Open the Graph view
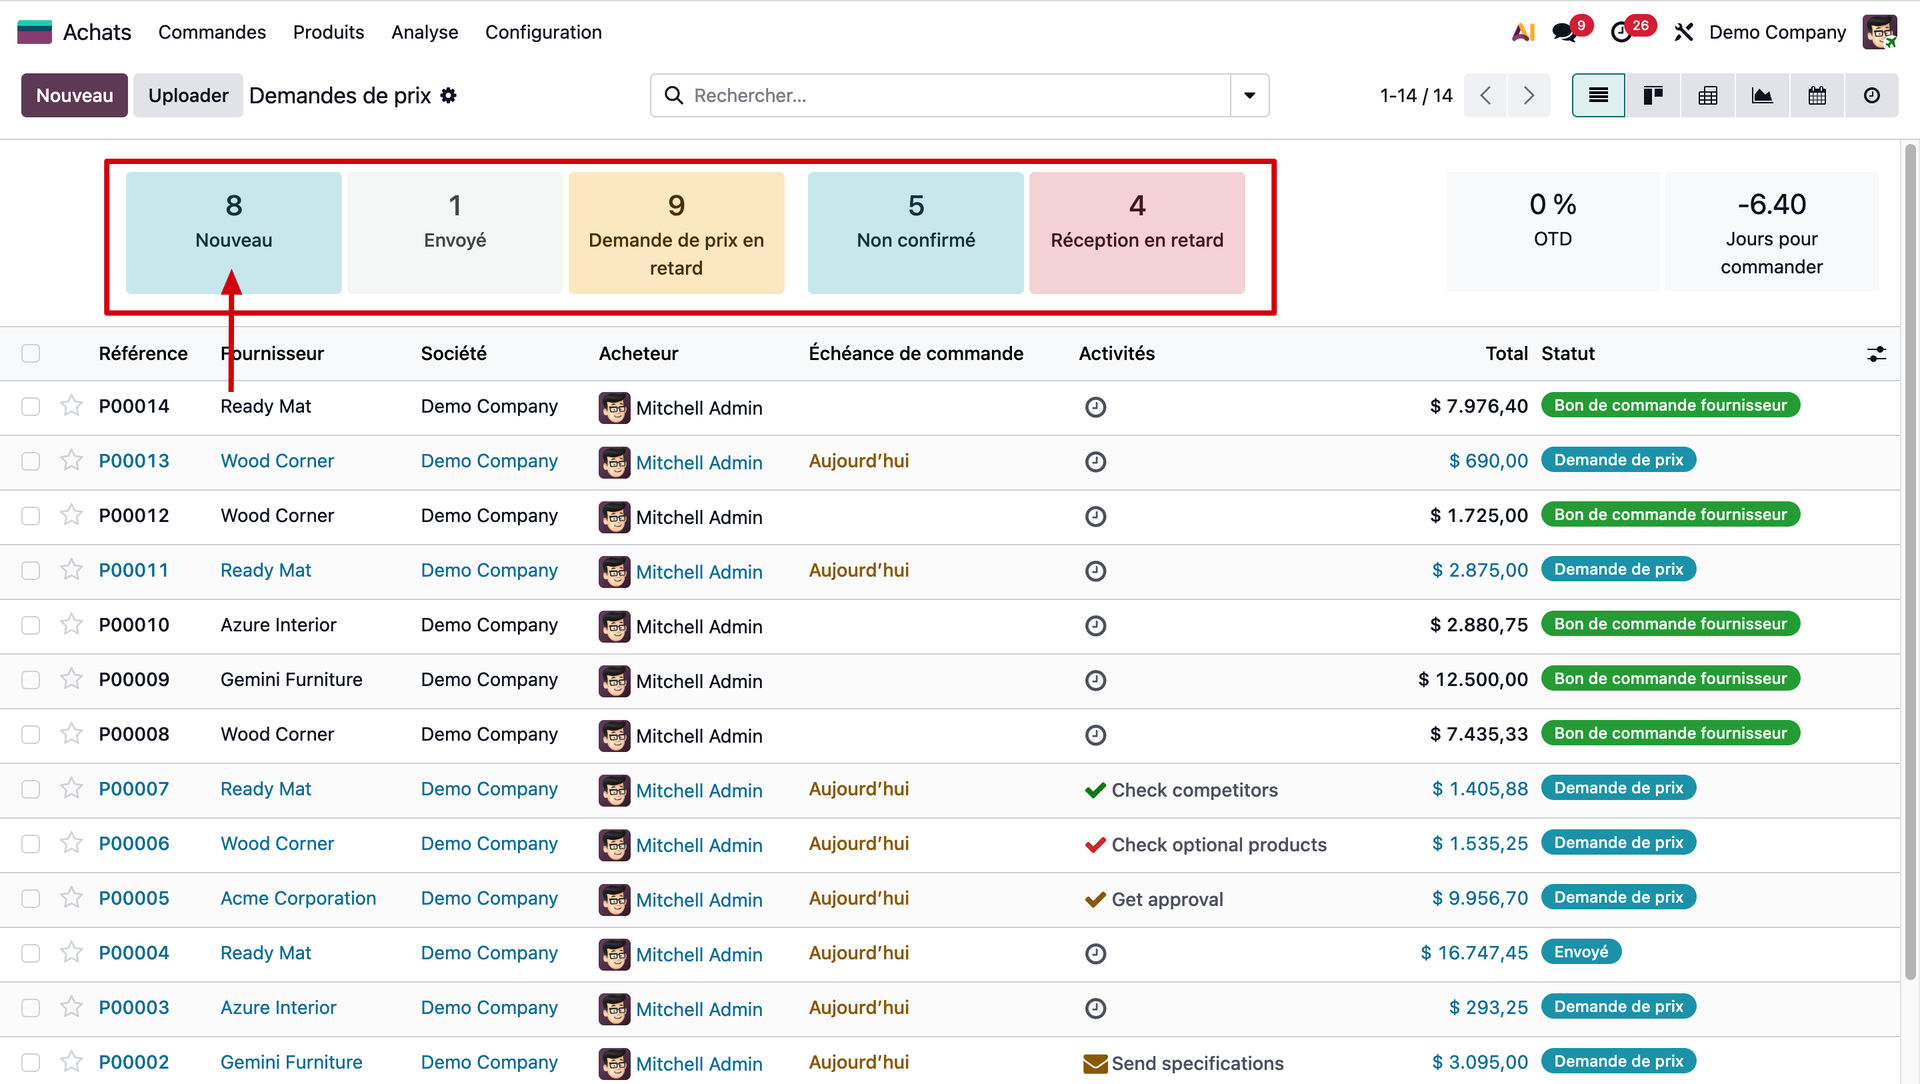 (x=1762, y=95)
